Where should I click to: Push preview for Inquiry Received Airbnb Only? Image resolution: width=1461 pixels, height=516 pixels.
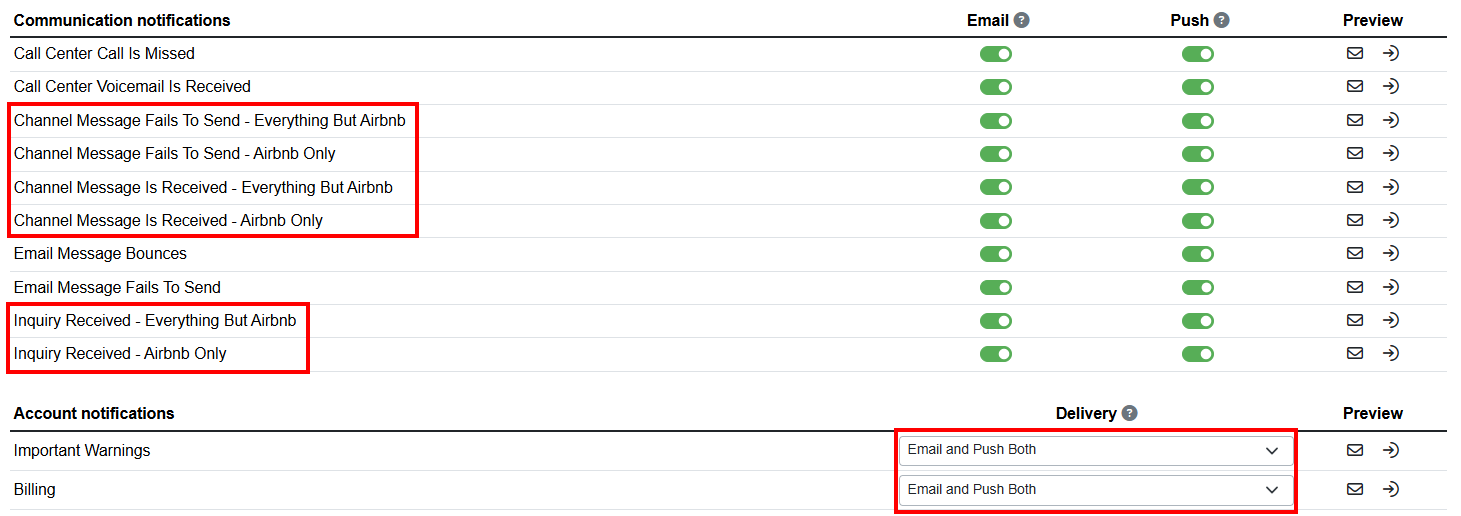(1390, 353)
